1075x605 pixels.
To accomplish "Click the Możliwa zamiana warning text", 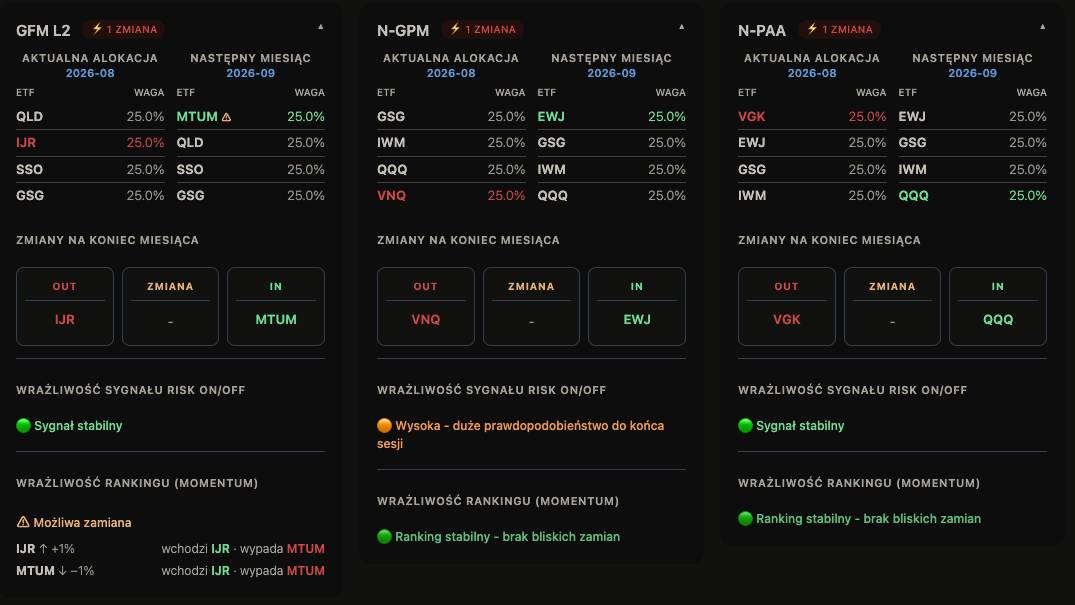I will click(82, 523).
